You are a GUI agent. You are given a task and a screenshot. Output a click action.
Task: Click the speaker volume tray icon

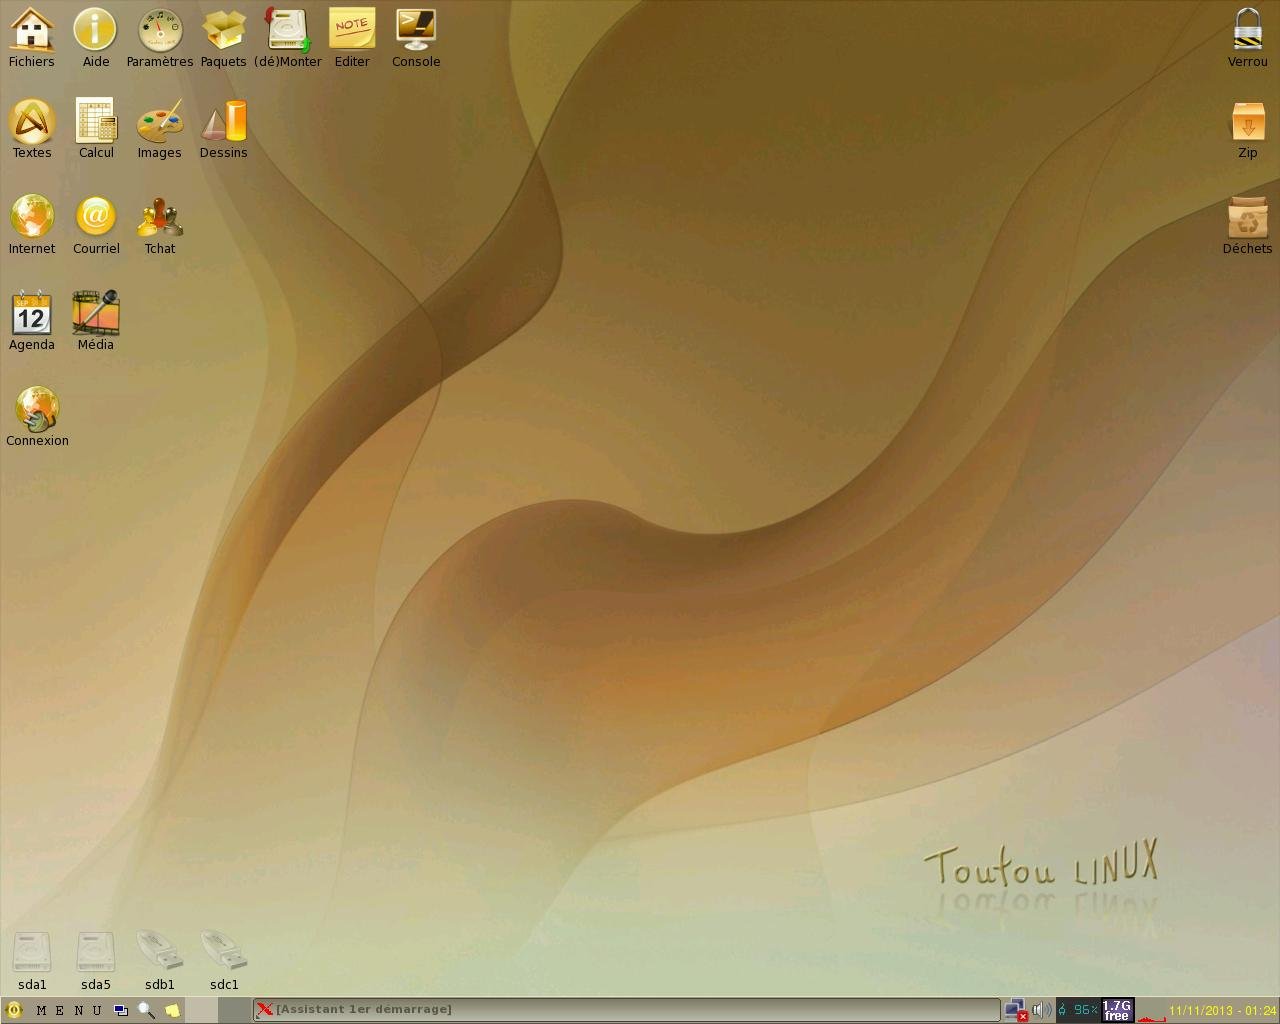(x=1041, y=1010)
